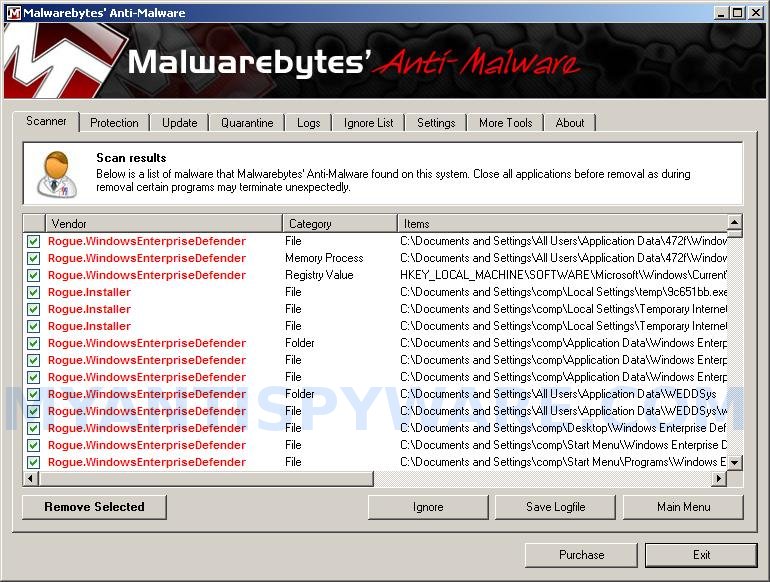Open the Ignore List tab
Screen dimensions: 770x582
point(368,123)
